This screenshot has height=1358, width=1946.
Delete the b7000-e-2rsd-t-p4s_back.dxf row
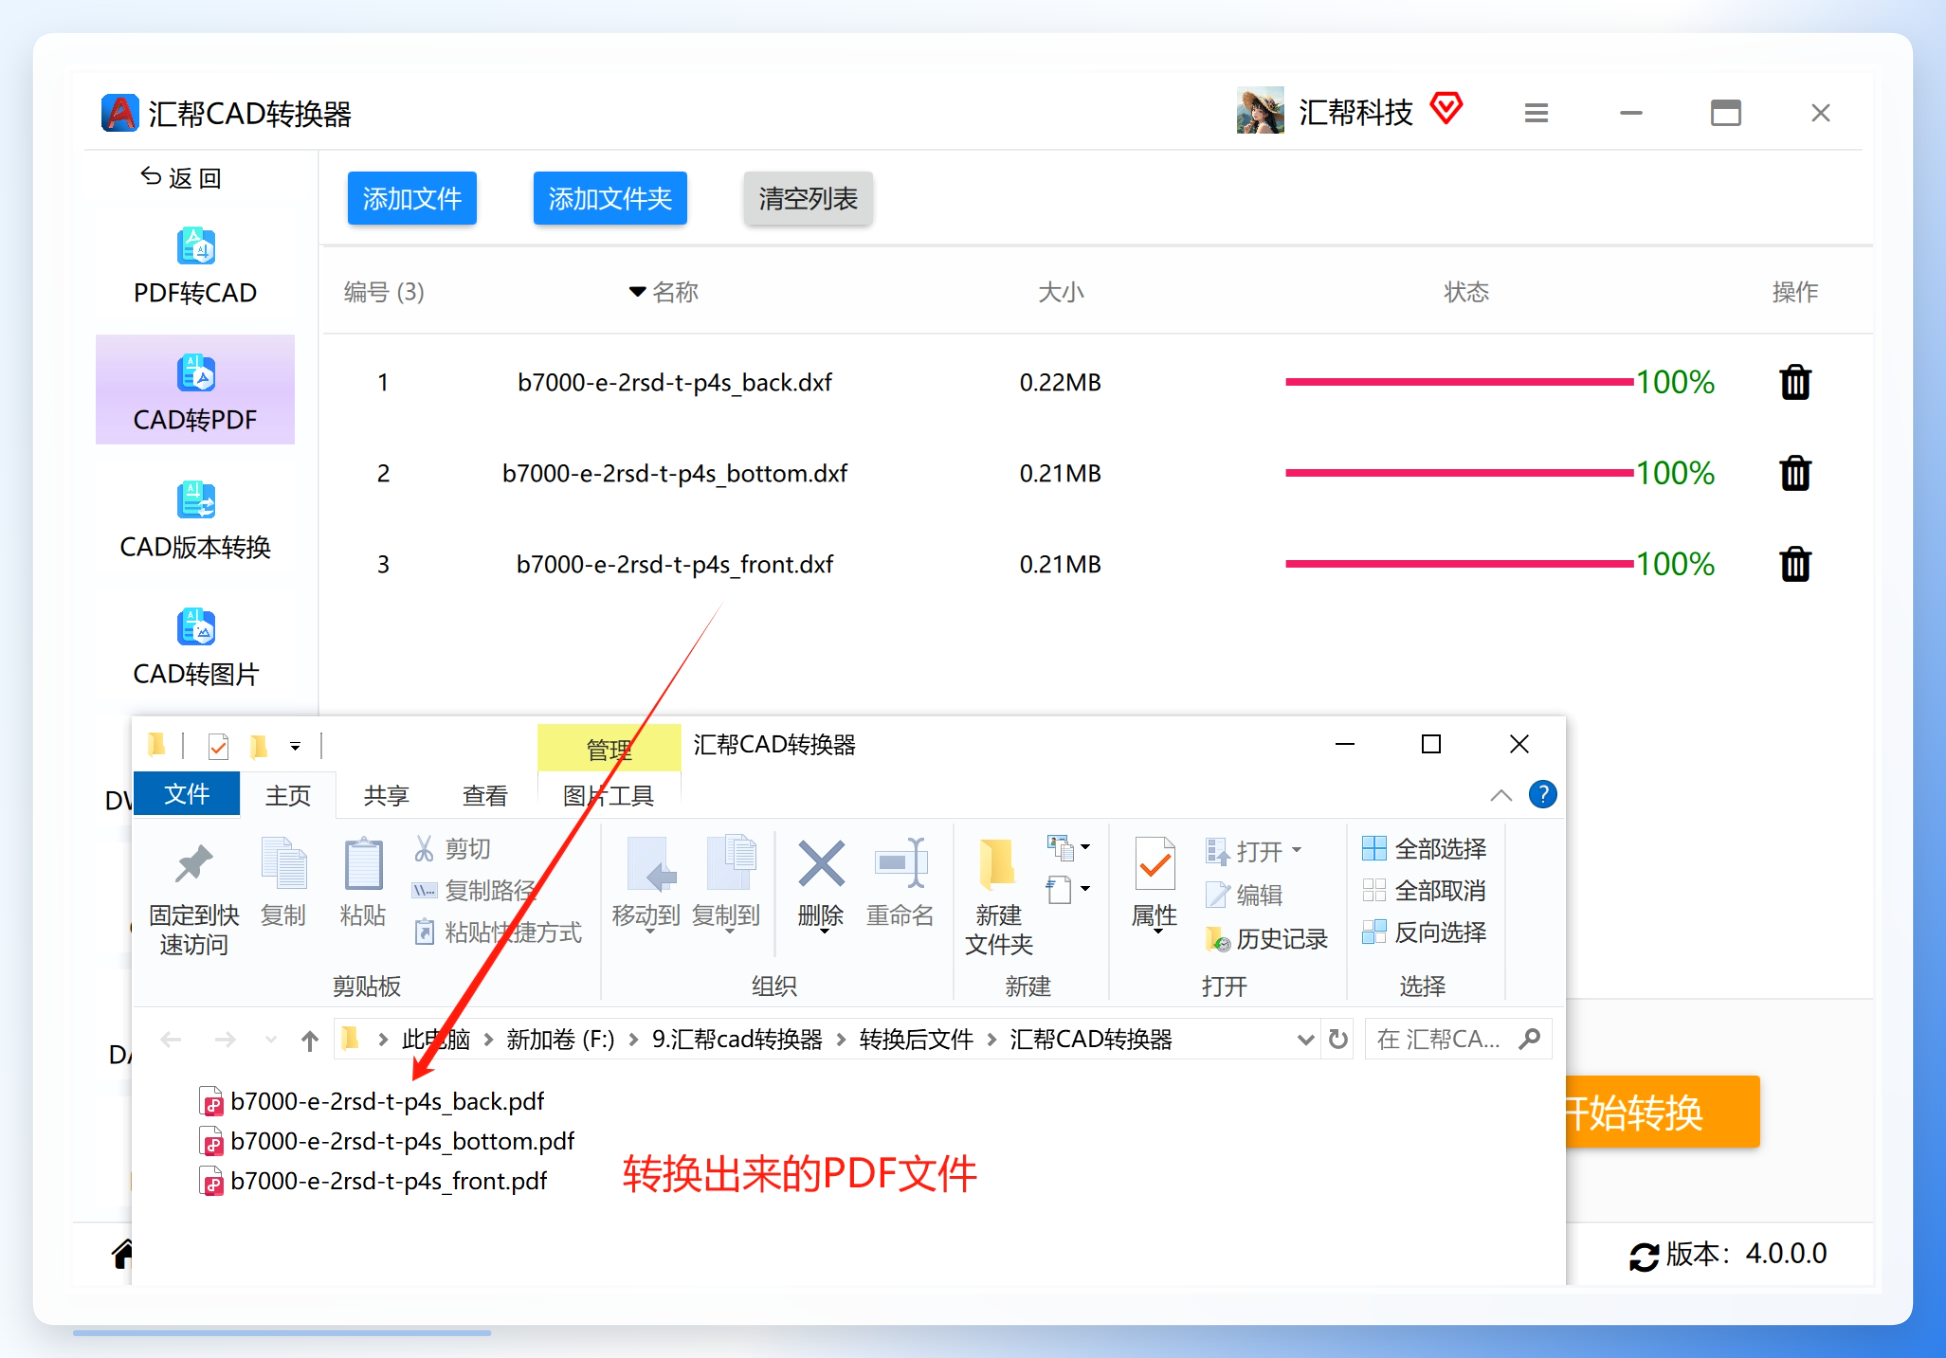pos(1795,382)
